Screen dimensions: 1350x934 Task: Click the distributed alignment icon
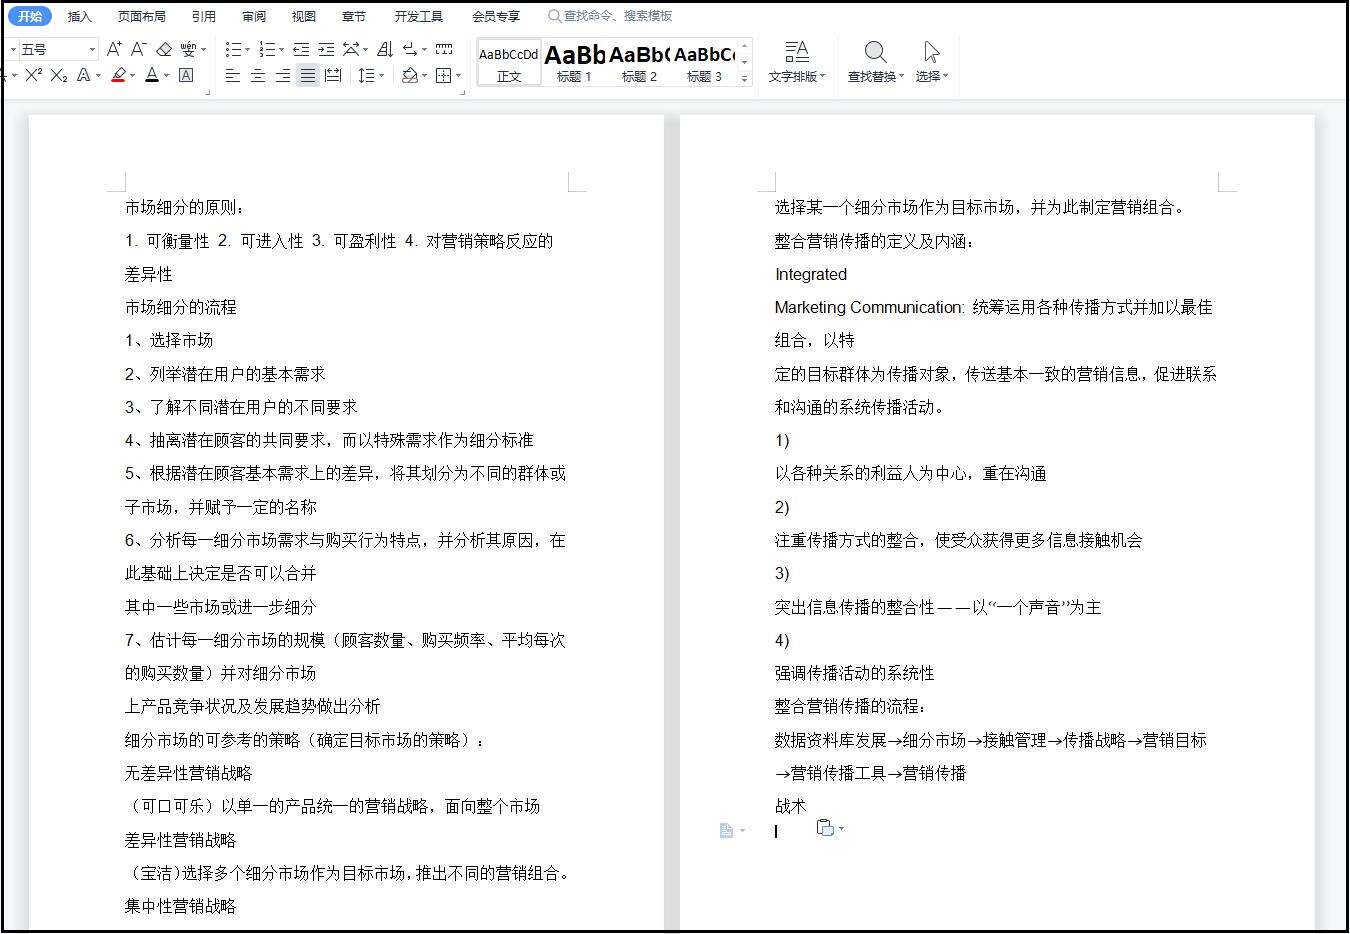333,75
